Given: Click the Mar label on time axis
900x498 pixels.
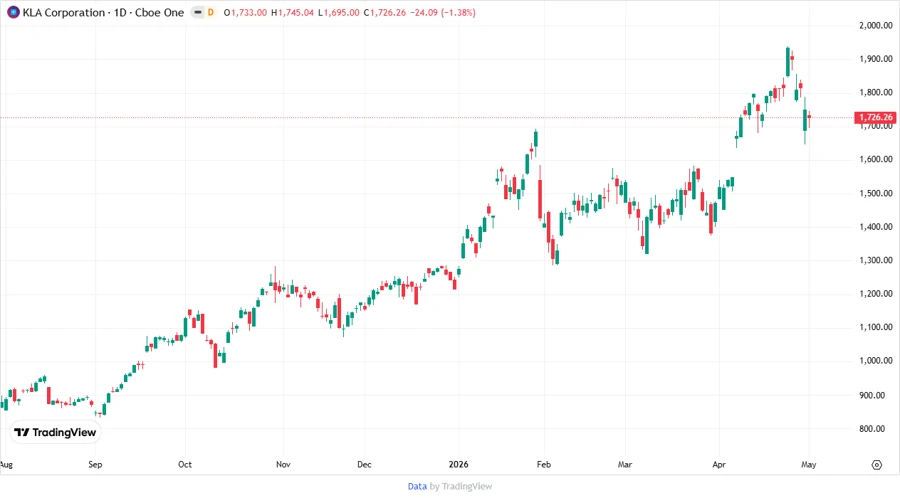Looking at the screenshot, I should point(624,465).
